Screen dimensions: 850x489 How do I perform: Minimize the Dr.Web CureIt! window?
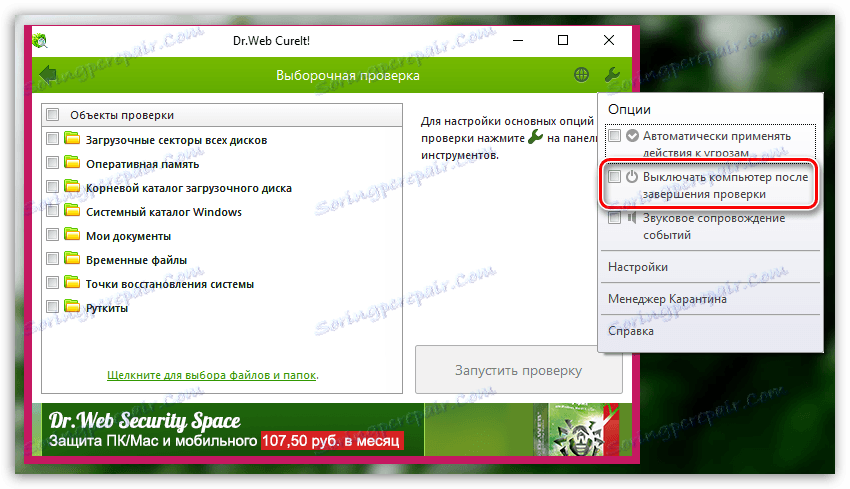(x=518, y=40)
